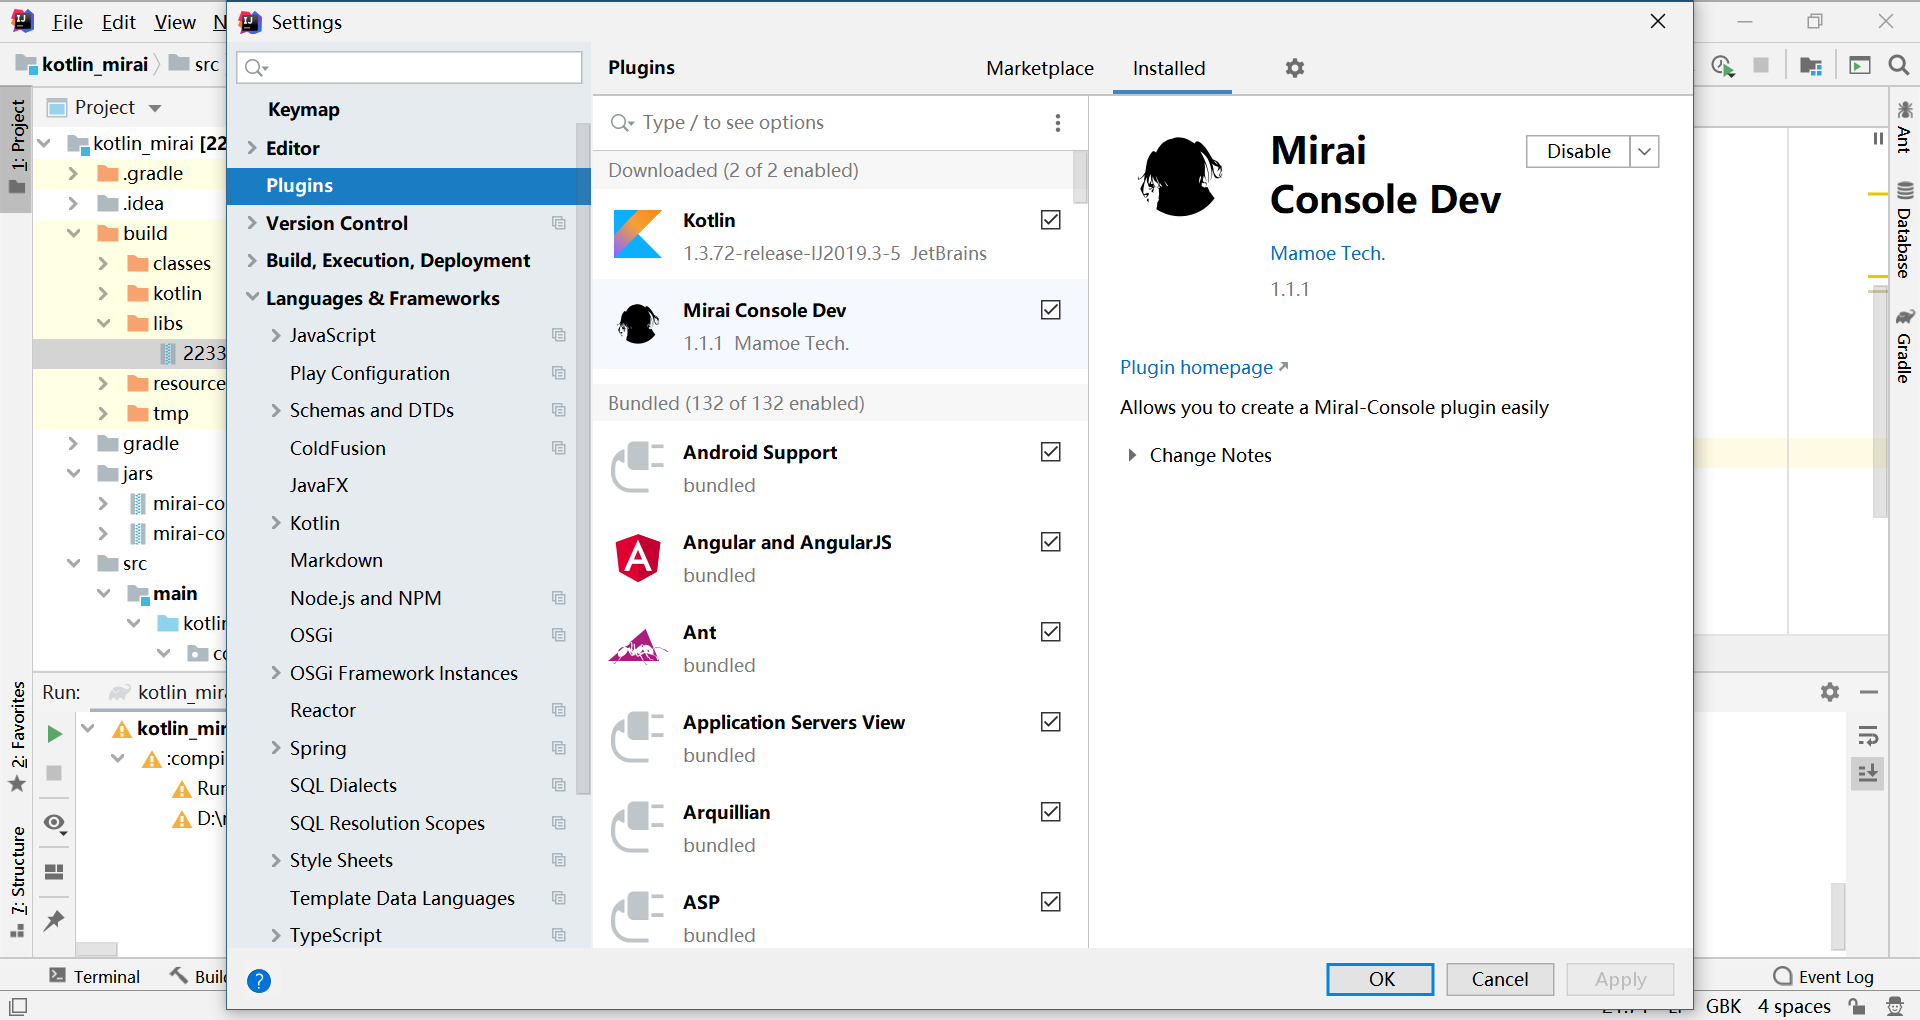This screenshot has height=1020, width=1920.
Task: Toggle the Application Servers View checkbox
Action: pos(1051,722)
